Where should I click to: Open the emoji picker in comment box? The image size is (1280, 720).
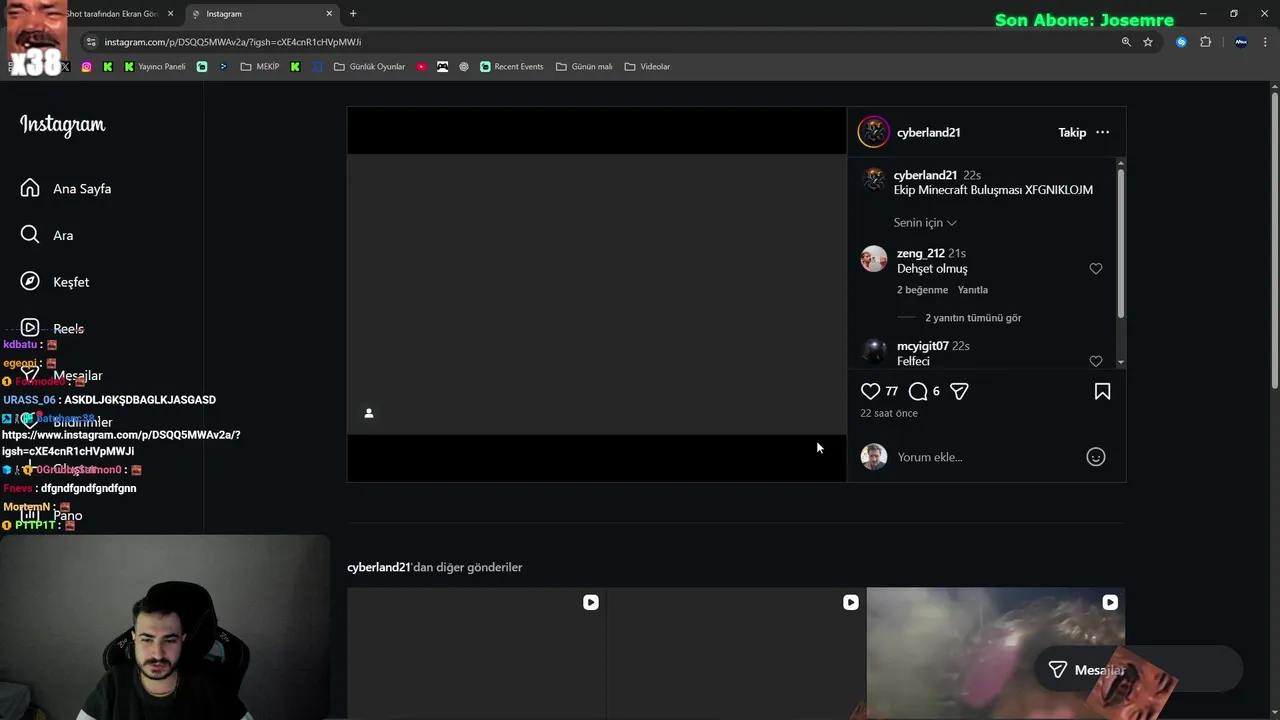point(1096,457)
